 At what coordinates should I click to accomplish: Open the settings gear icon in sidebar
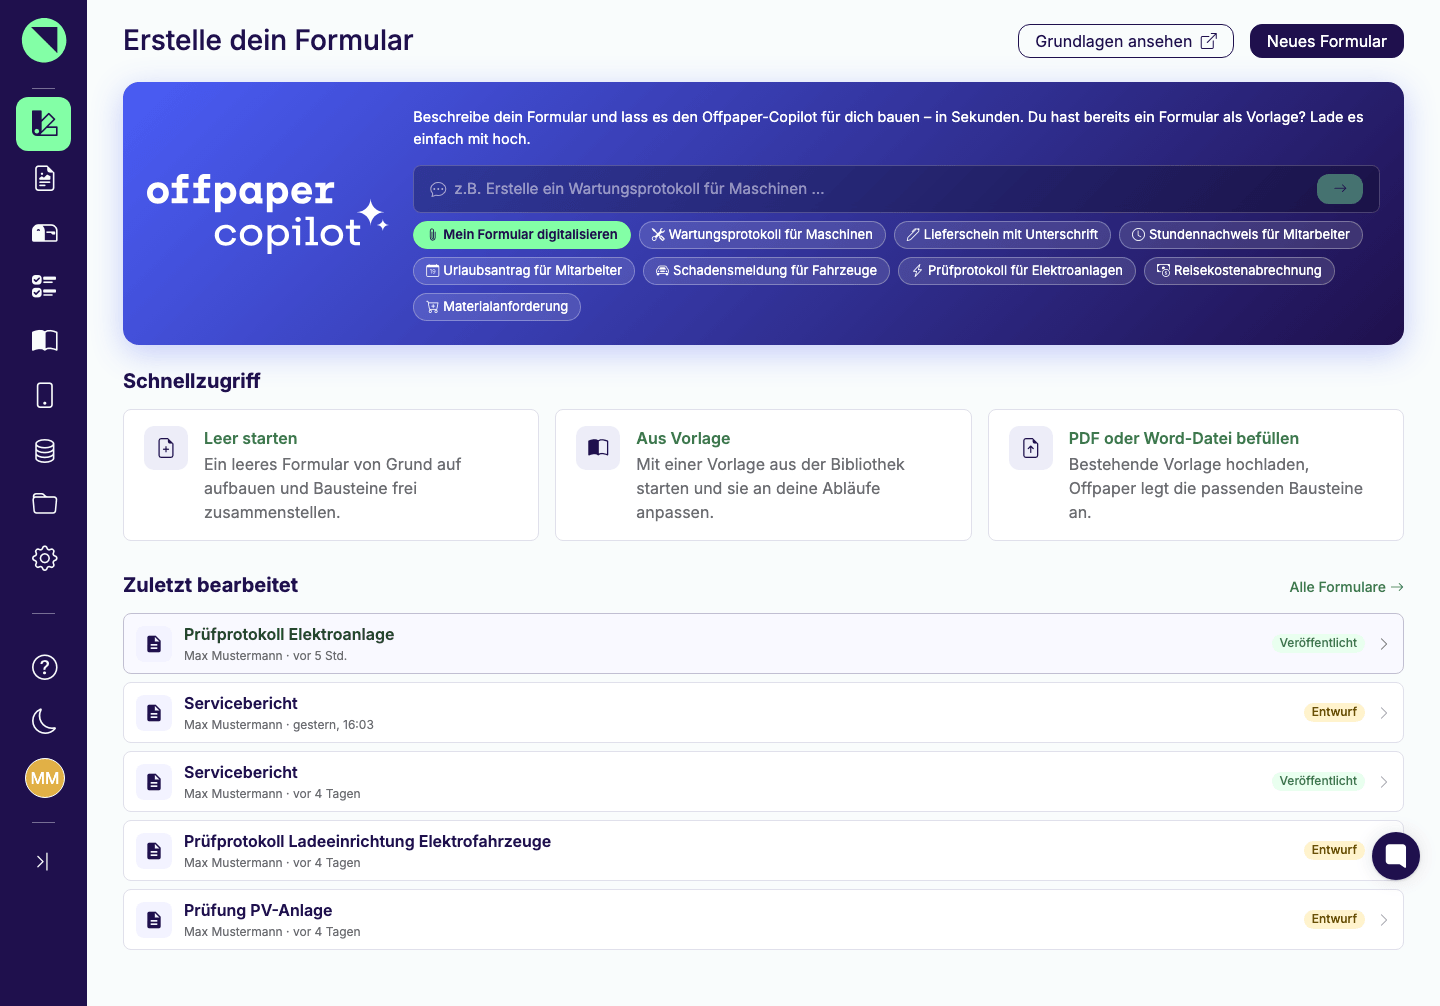[44, 558]
